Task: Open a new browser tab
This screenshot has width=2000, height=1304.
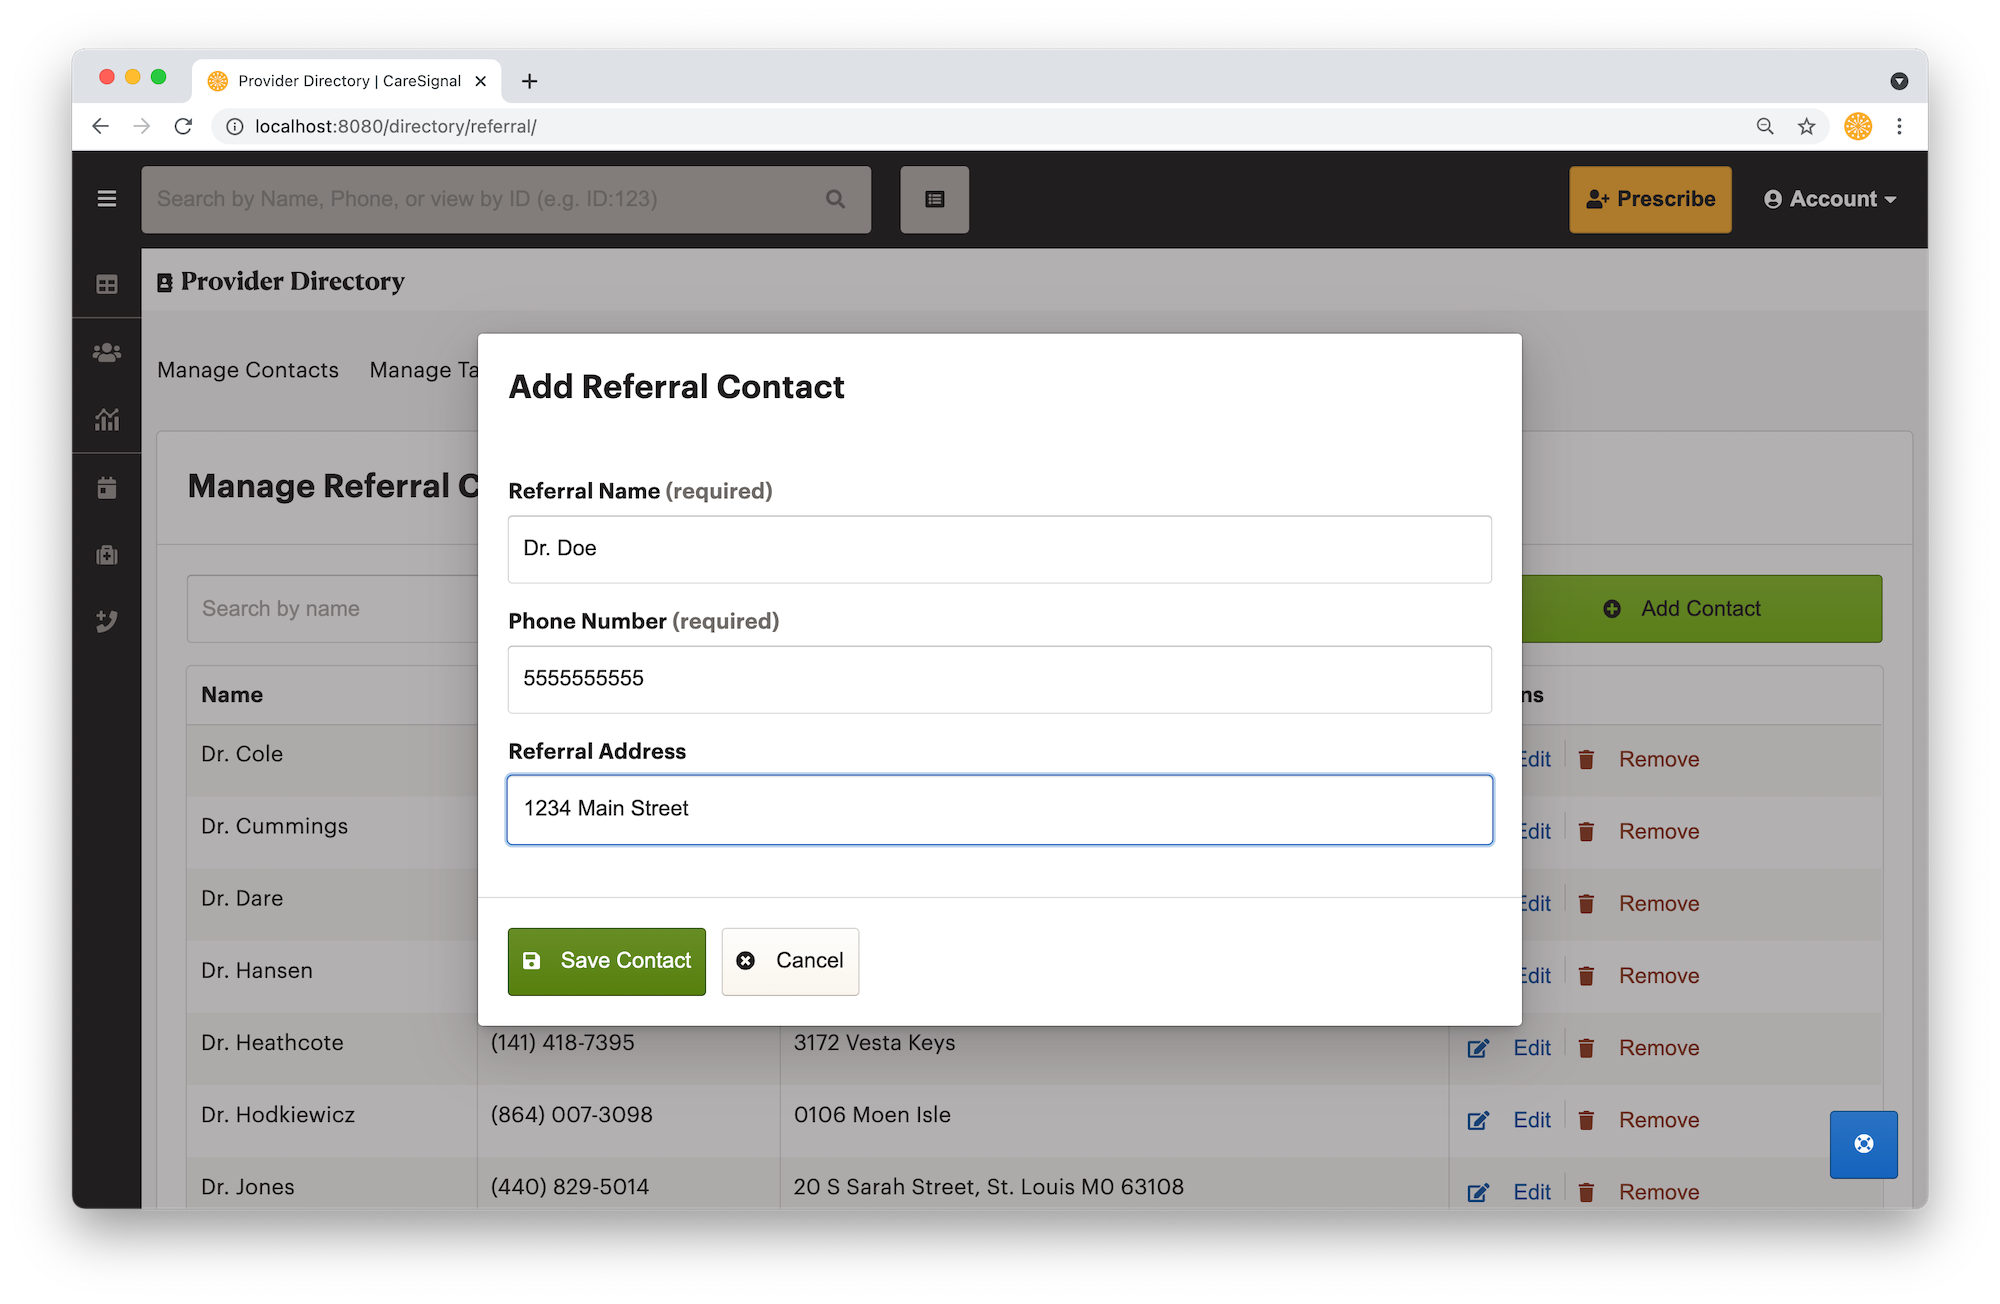Action: (530, 81)
